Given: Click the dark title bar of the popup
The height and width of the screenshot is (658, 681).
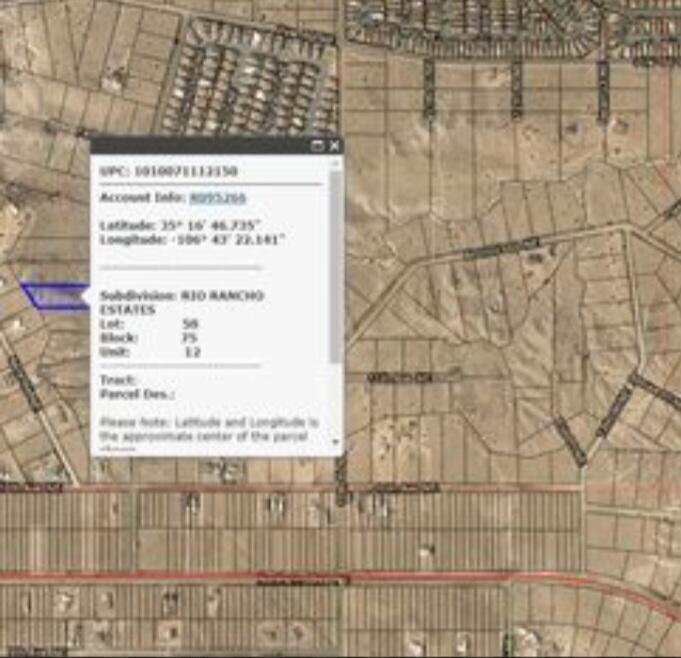Looking at the screenshot, I should [200, 146].
